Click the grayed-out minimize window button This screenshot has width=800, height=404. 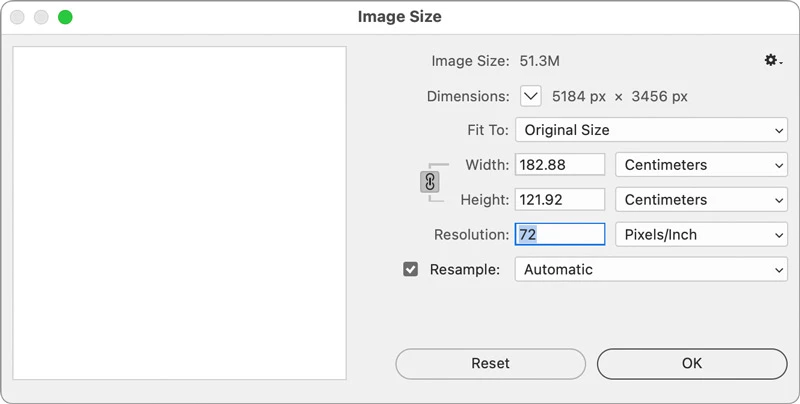pyautogui.click(x=41, y=17)
